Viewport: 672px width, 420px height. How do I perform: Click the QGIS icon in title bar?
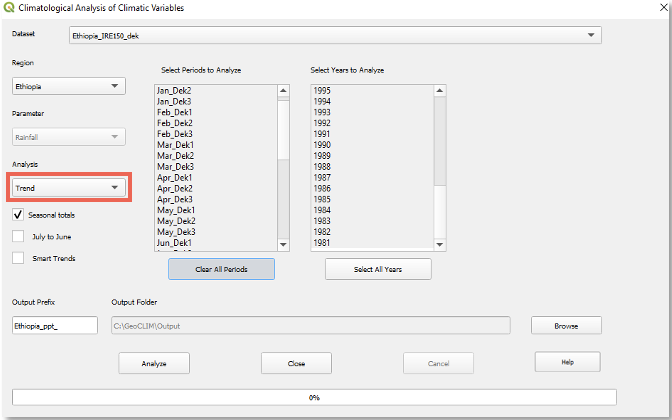tap(9, 7)
